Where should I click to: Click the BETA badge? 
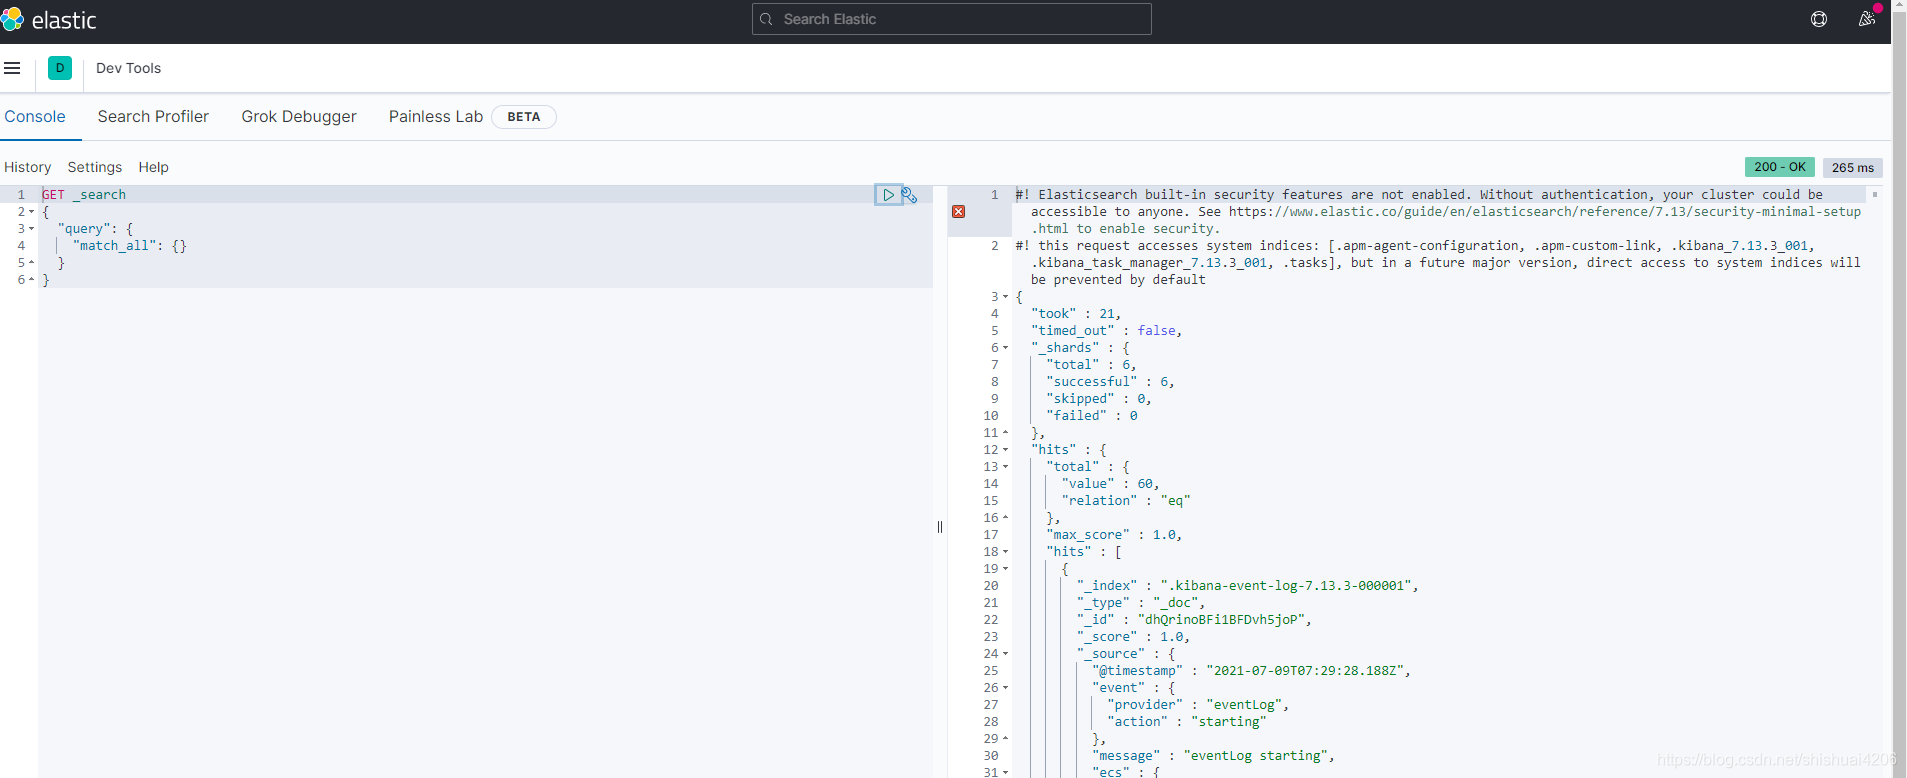pyautogui.click(x=524, y=117)
